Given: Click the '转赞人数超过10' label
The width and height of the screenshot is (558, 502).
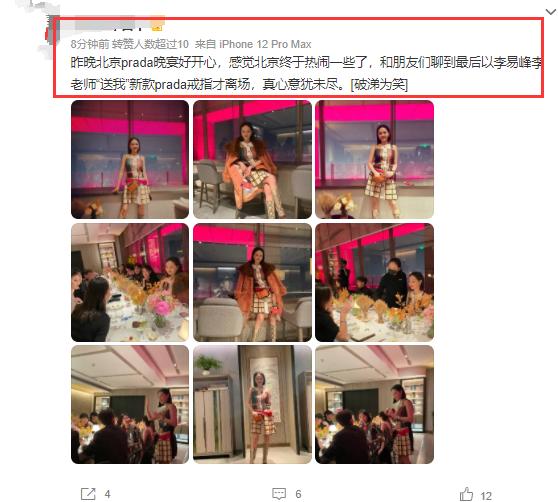Looking at the screenshot, I should 150,44.
